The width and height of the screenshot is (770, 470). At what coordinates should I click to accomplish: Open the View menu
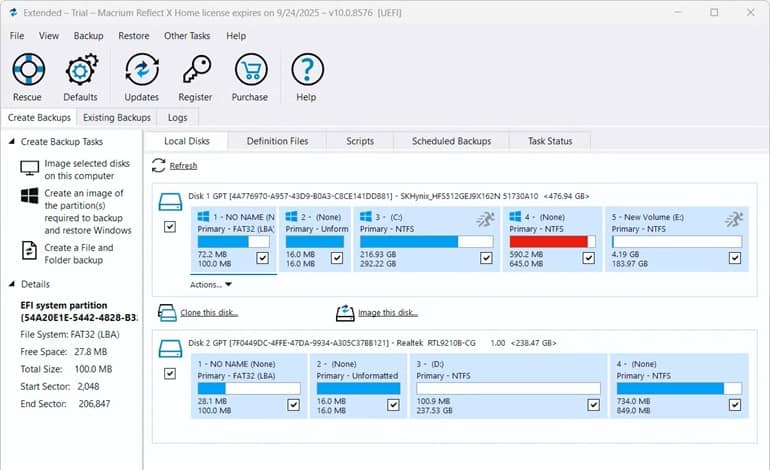(x=49, y=36)
